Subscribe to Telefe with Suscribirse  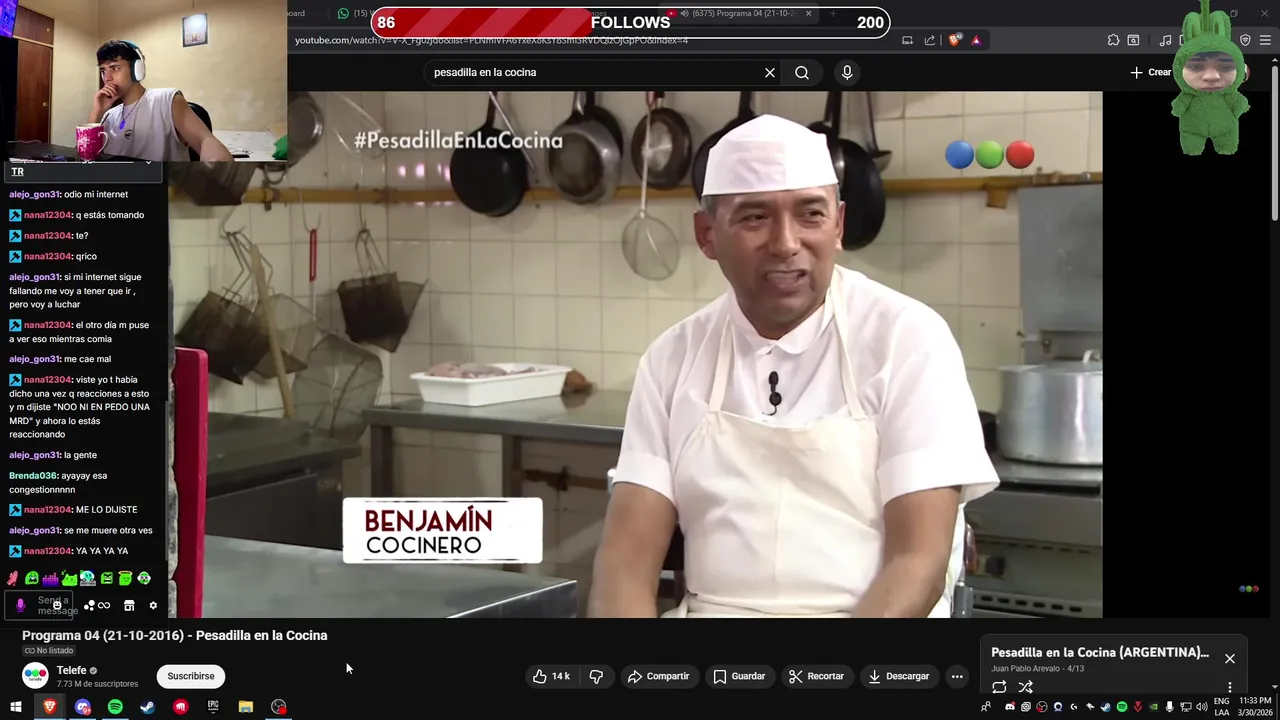[x=191, y=676]
